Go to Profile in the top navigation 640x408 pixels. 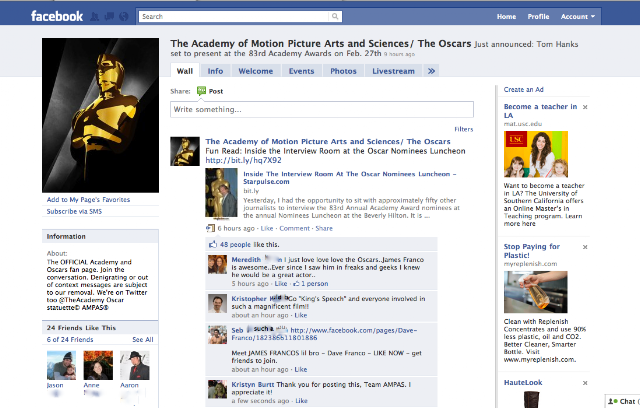tap(538, 17)
